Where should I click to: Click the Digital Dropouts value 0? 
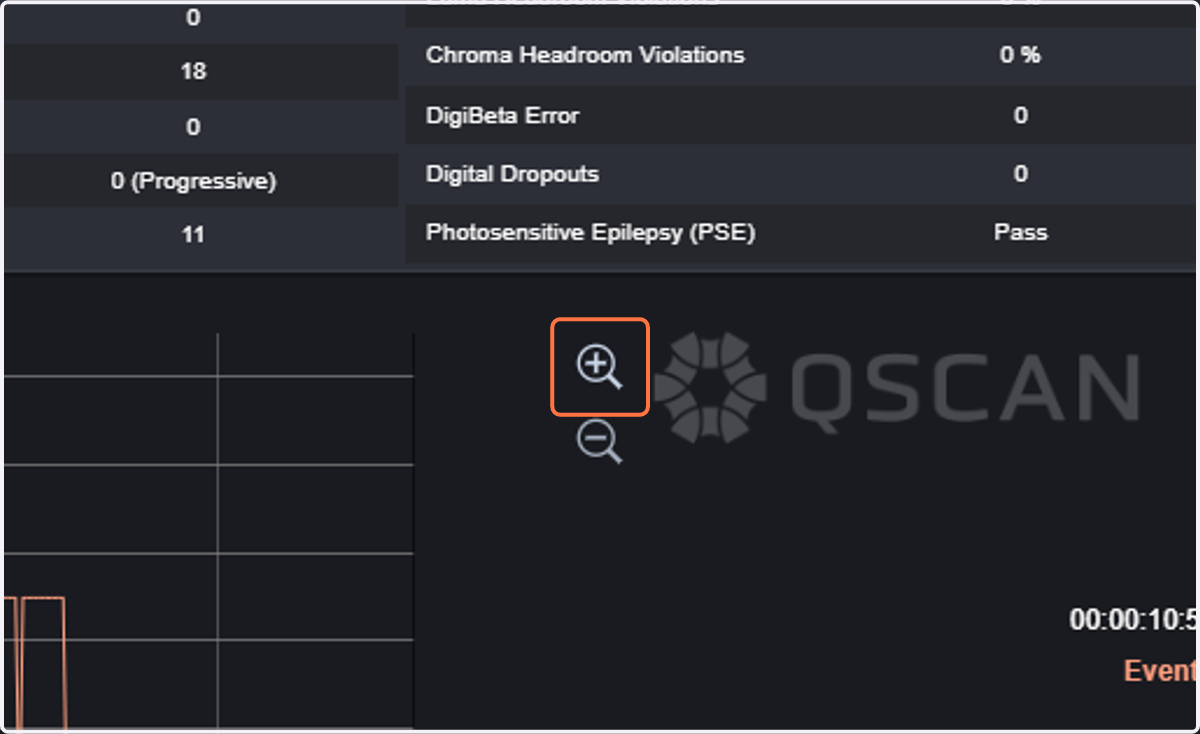click(1020, 173)
